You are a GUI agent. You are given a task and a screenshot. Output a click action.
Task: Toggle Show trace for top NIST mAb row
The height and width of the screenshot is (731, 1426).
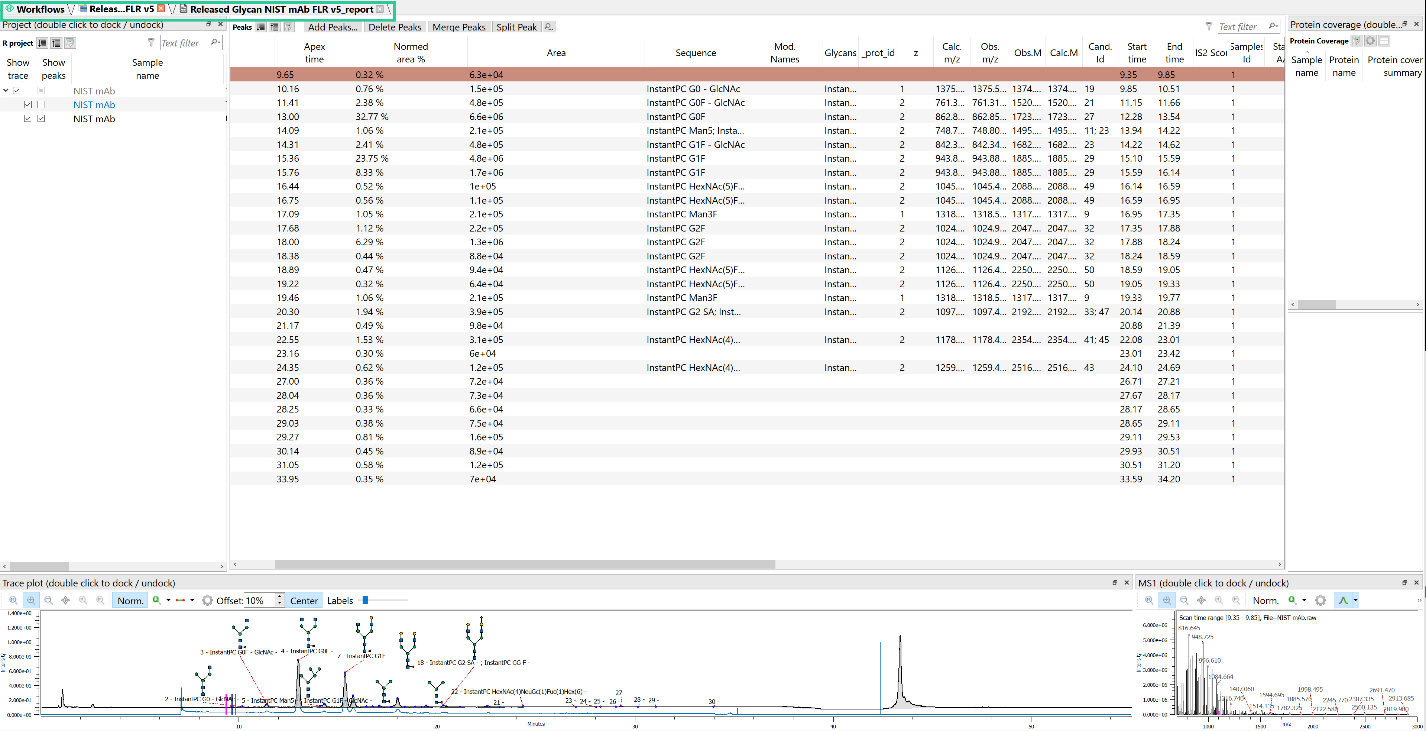[x=16, y=91]
